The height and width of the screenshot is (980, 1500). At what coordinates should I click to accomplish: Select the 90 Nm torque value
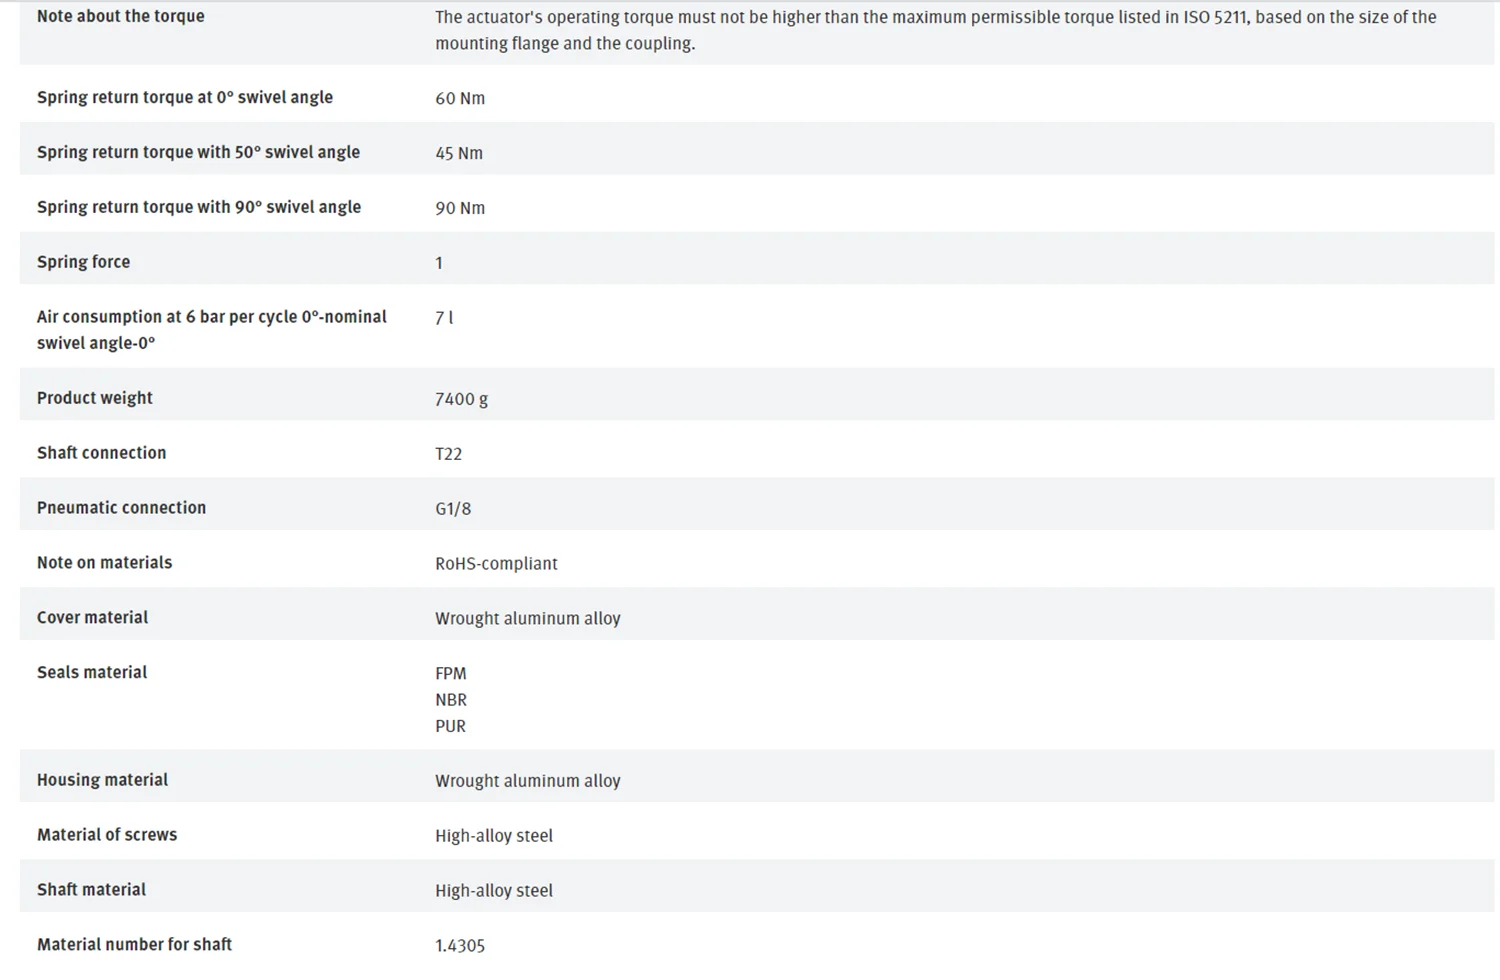(460, 208)
